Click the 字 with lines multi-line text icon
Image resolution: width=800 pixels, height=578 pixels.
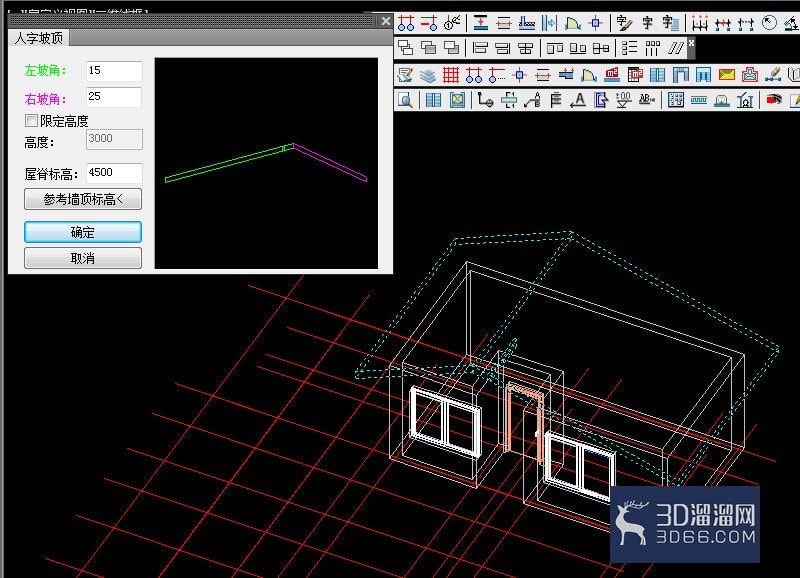pyautogui.click(x=670, y=23)
